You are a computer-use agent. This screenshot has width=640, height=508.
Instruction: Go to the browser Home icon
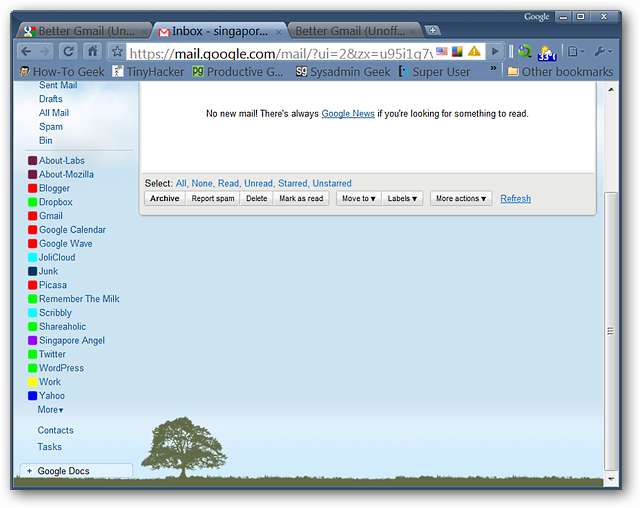[x=92, y=51]
